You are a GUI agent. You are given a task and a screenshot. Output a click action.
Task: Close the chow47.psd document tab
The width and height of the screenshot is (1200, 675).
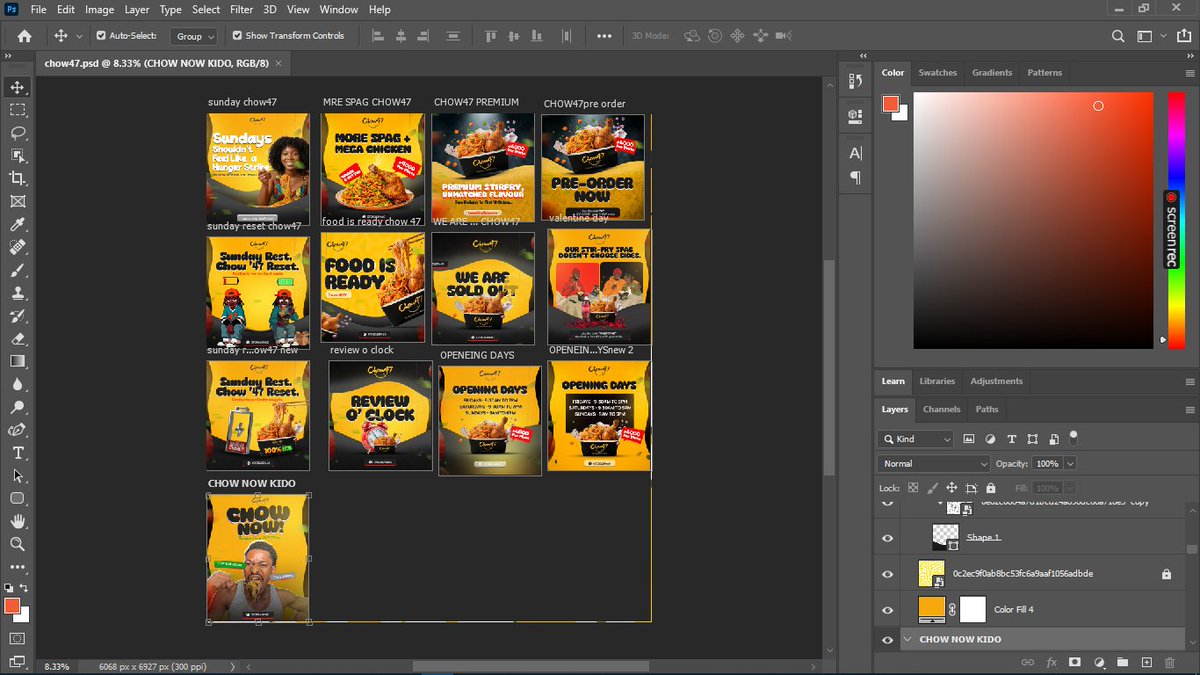pyautogui.click(x=279, y=63)
